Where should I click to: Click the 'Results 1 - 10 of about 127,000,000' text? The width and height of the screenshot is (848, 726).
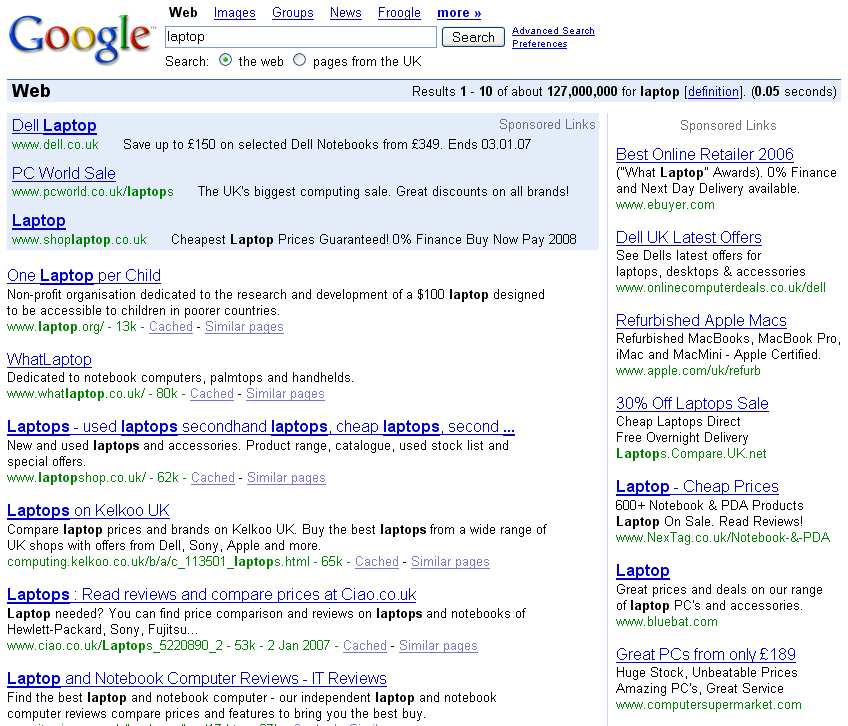coord(514,91)
